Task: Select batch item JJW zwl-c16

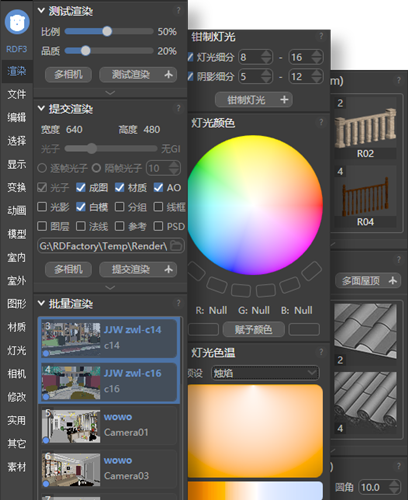Action: pyautogui.click(x=109, y=382)
